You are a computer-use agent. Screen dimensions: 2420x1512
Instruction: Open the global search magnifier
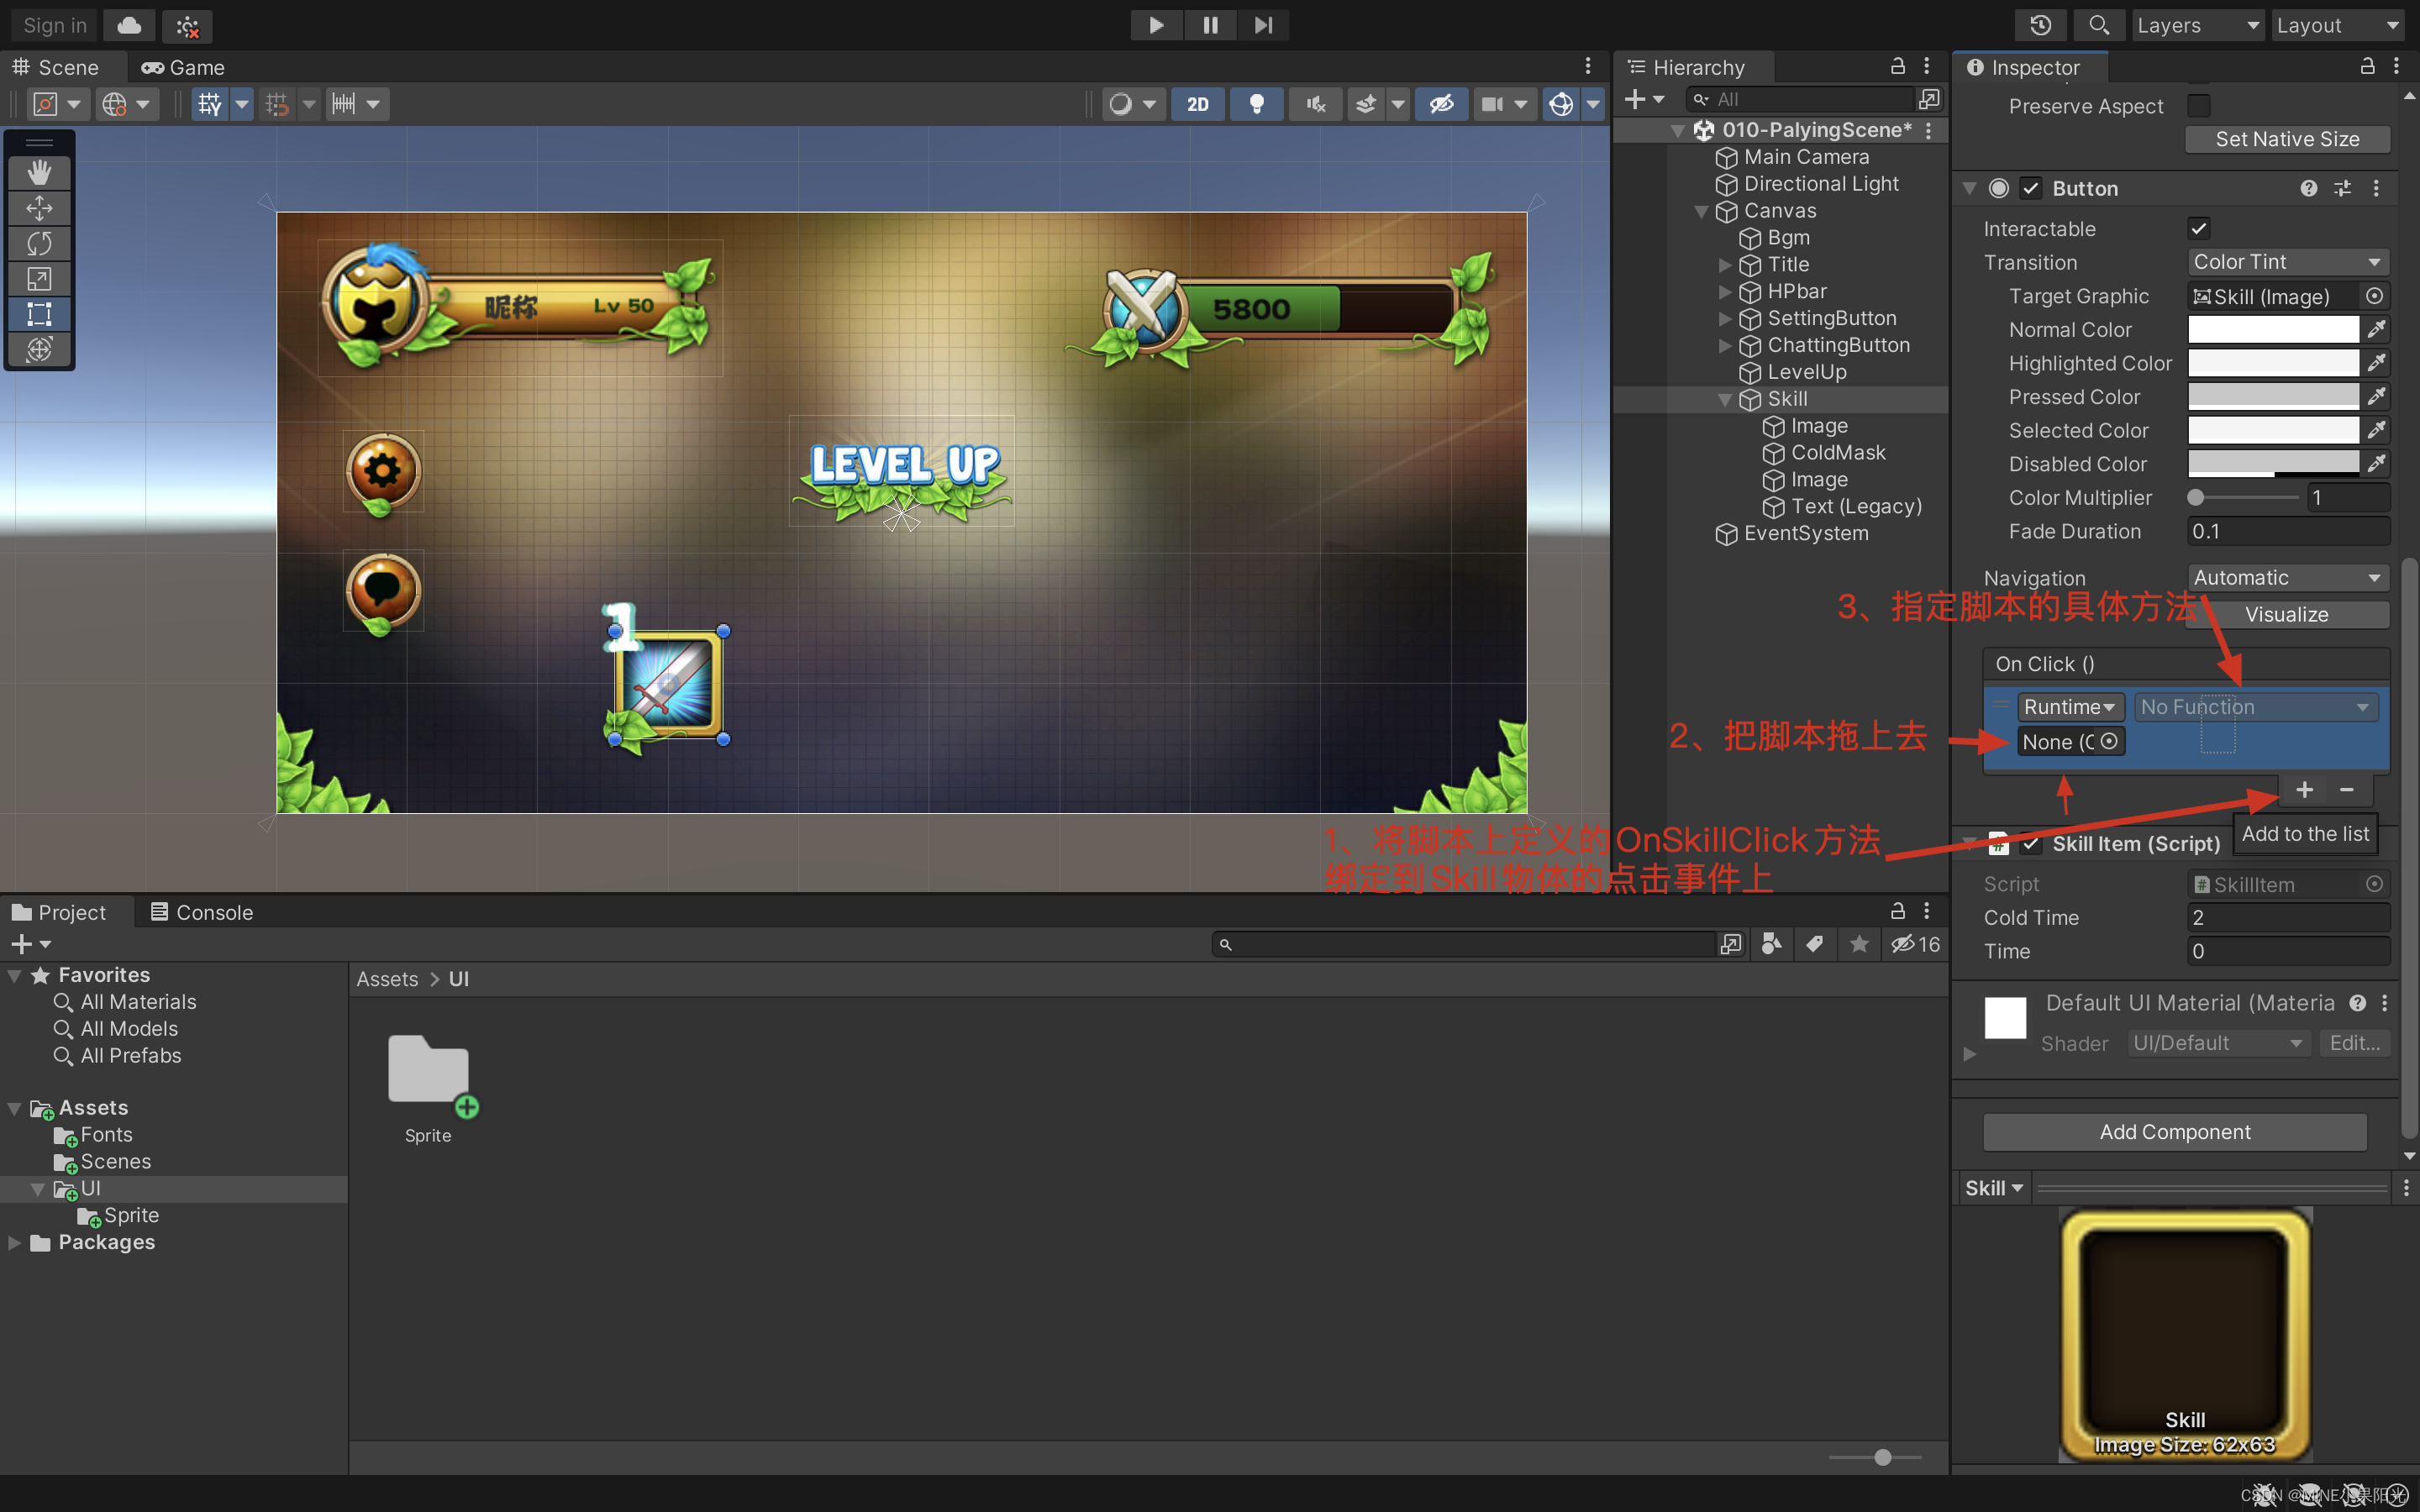point(2099,25)
